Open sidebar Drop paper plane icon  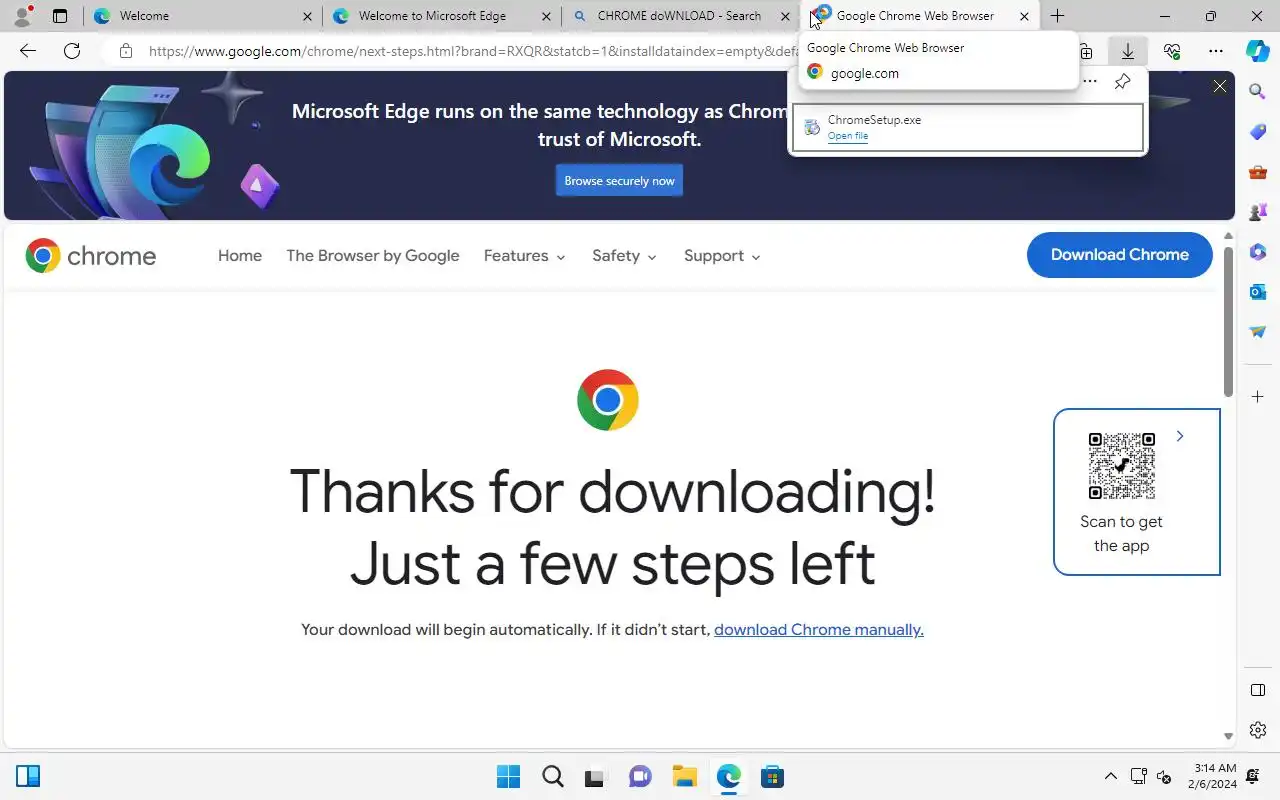pyautogui.click(x=1258, y=332)
